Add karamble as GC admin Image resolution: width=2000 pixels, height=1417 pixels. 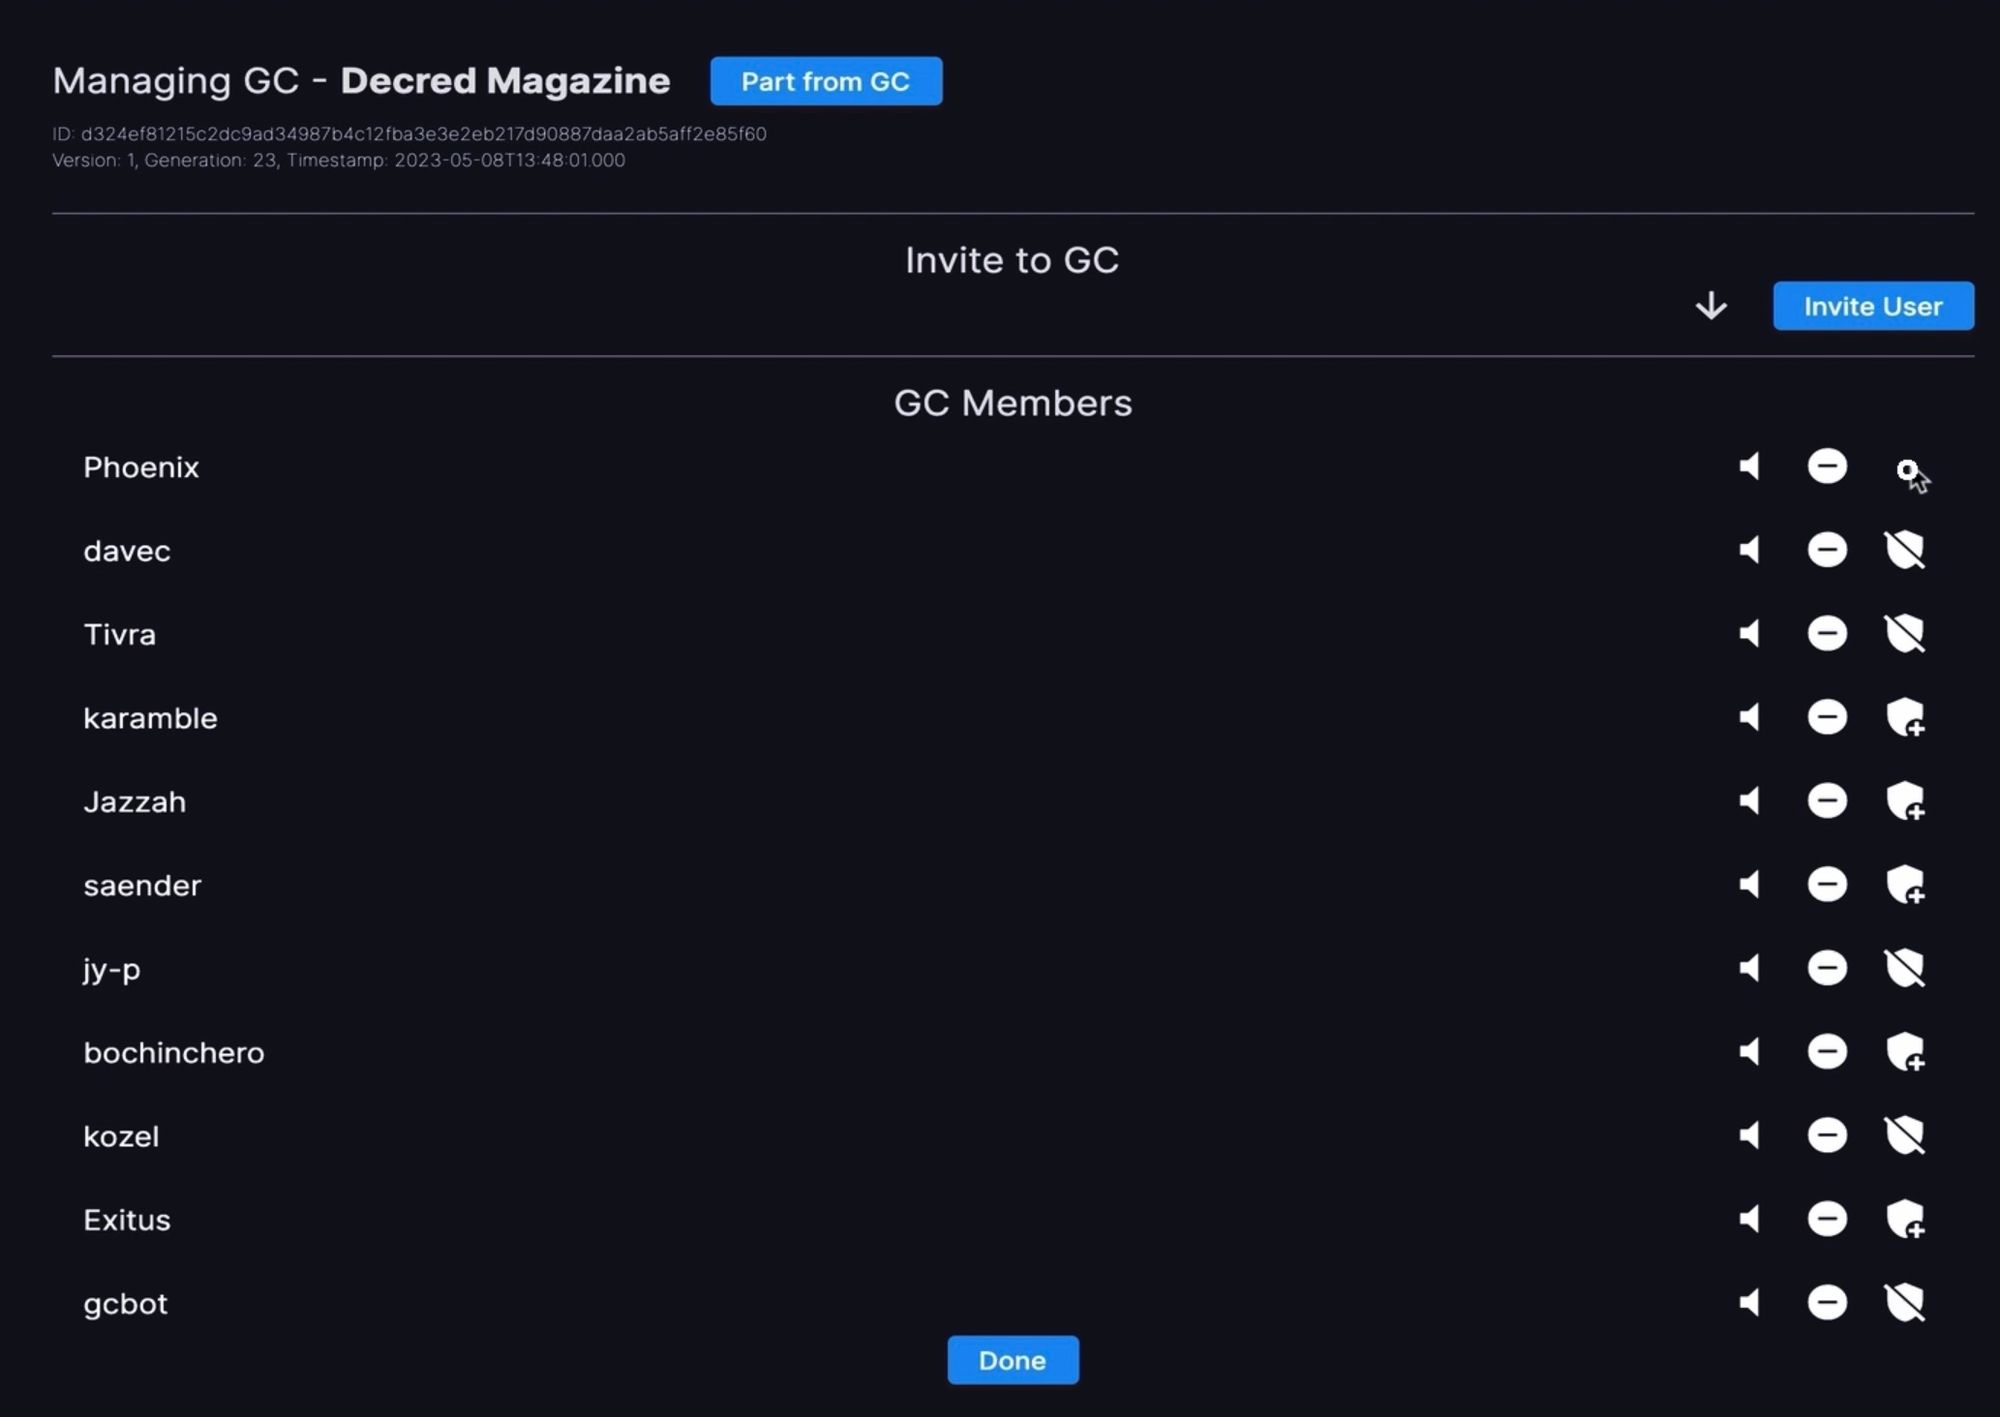click(1904, 718)
